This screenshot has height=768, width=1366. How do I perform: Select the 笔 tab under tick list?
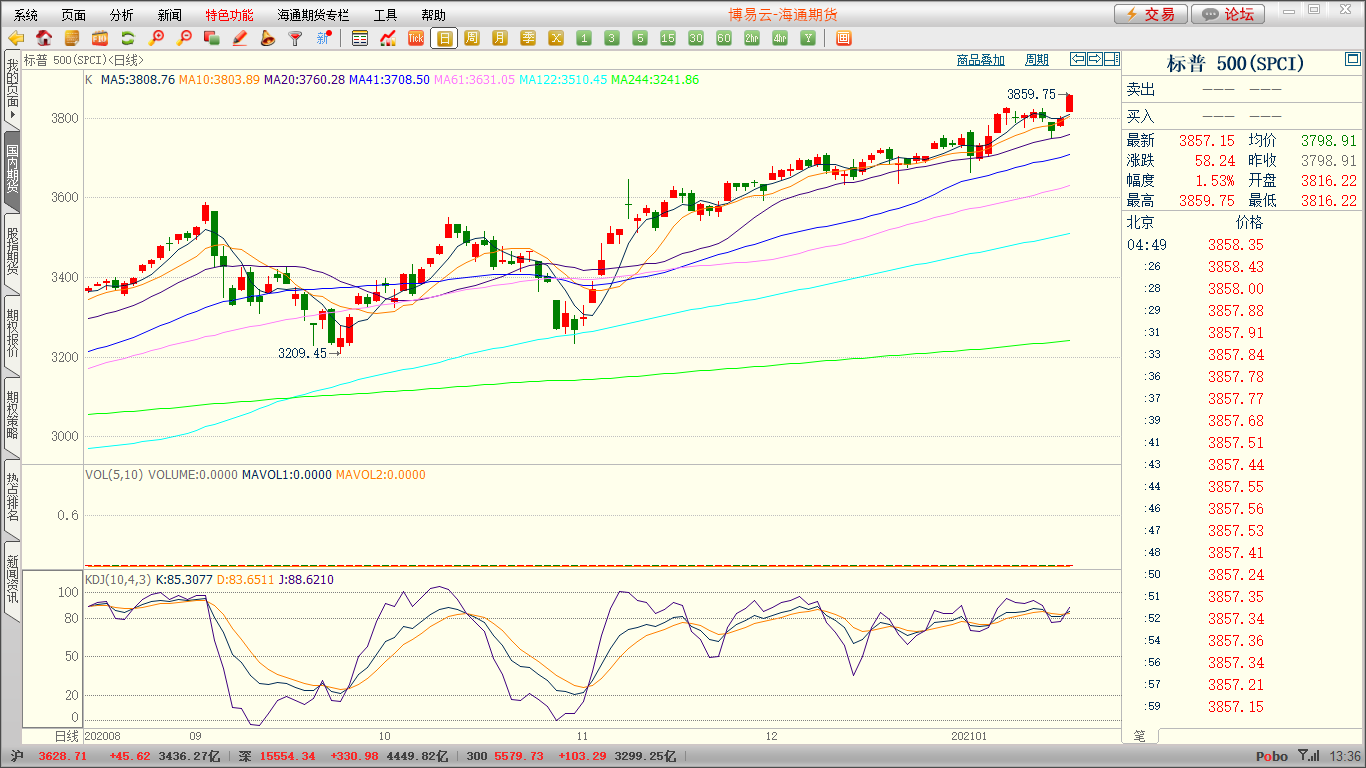[x=1140, y=735]
